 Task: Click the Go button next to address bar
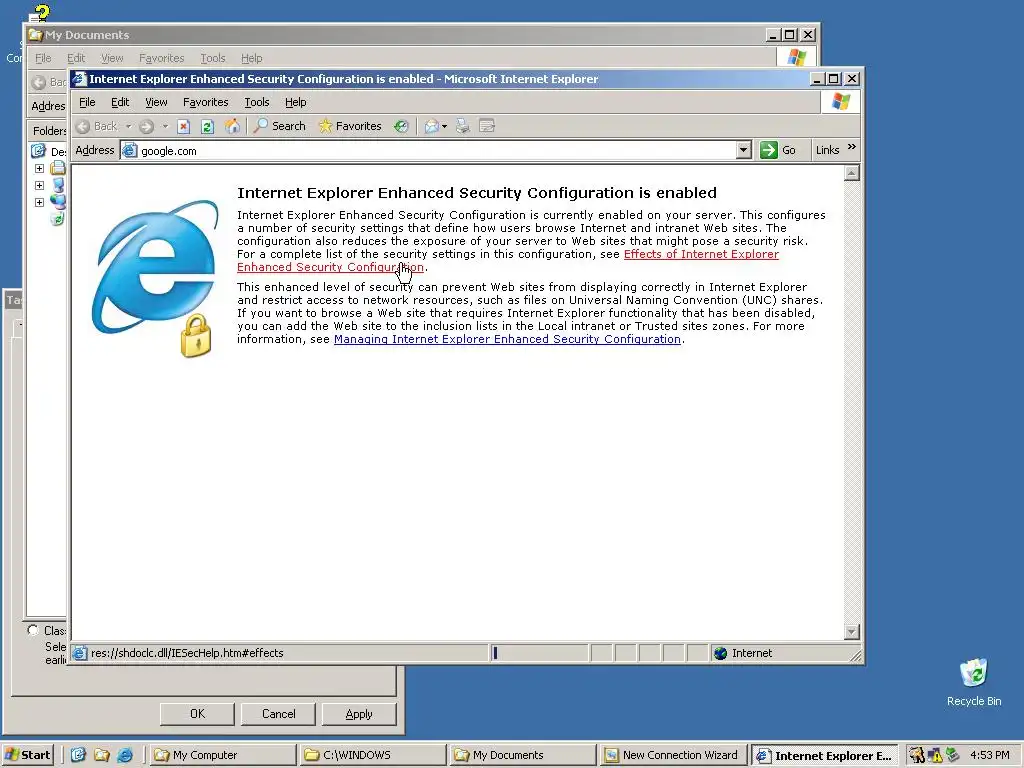click(778, 150)
